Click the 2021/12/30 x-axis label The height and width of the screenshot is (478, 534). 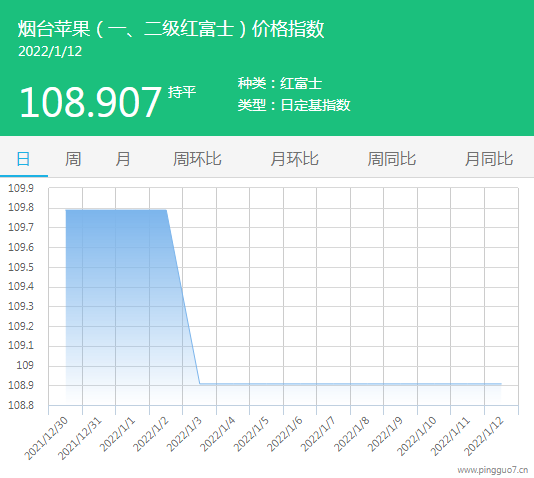coord(46,438)
